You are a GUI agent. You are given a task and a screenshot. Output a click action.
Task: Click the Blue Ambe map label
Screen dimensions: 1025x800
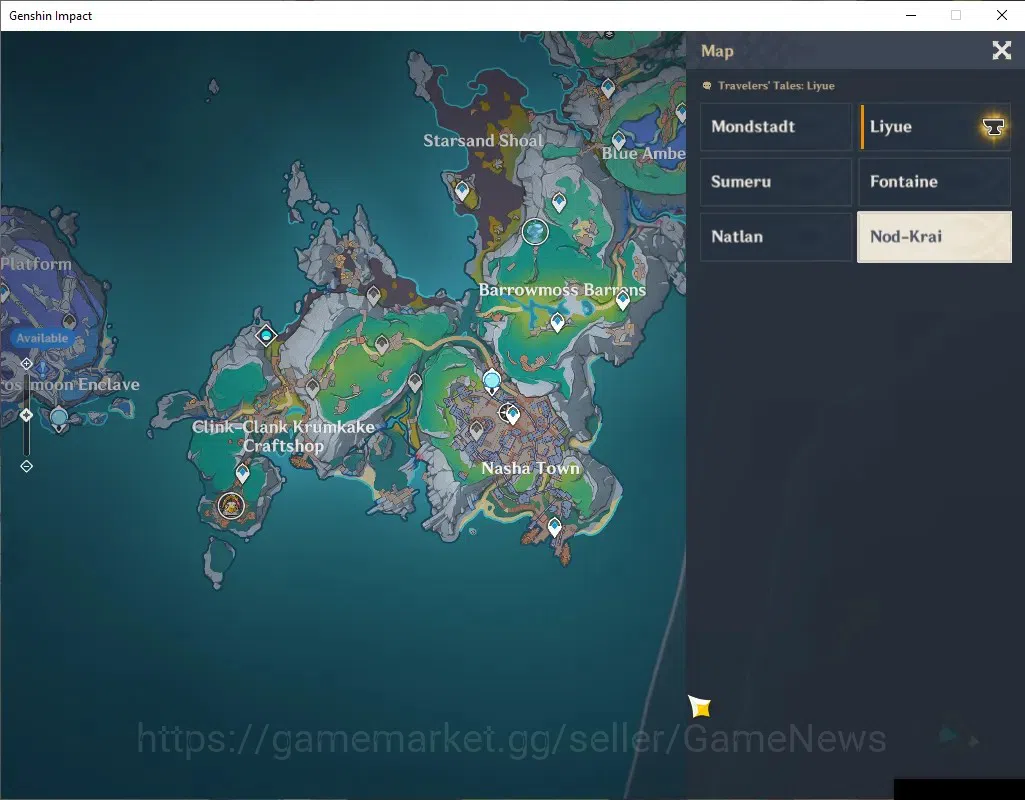[x=643, y=154]
